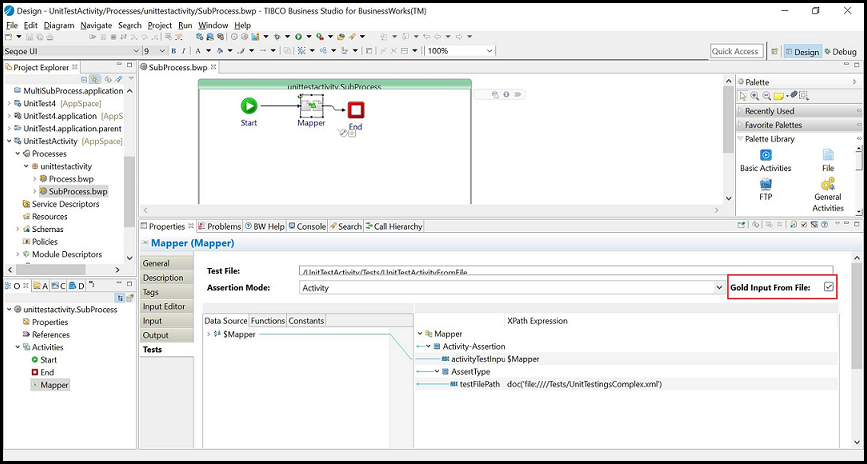Viewport: 867px width, 464px height.
Task: Select the Mapper activity on the canvas
Action: tap(311, 106)
